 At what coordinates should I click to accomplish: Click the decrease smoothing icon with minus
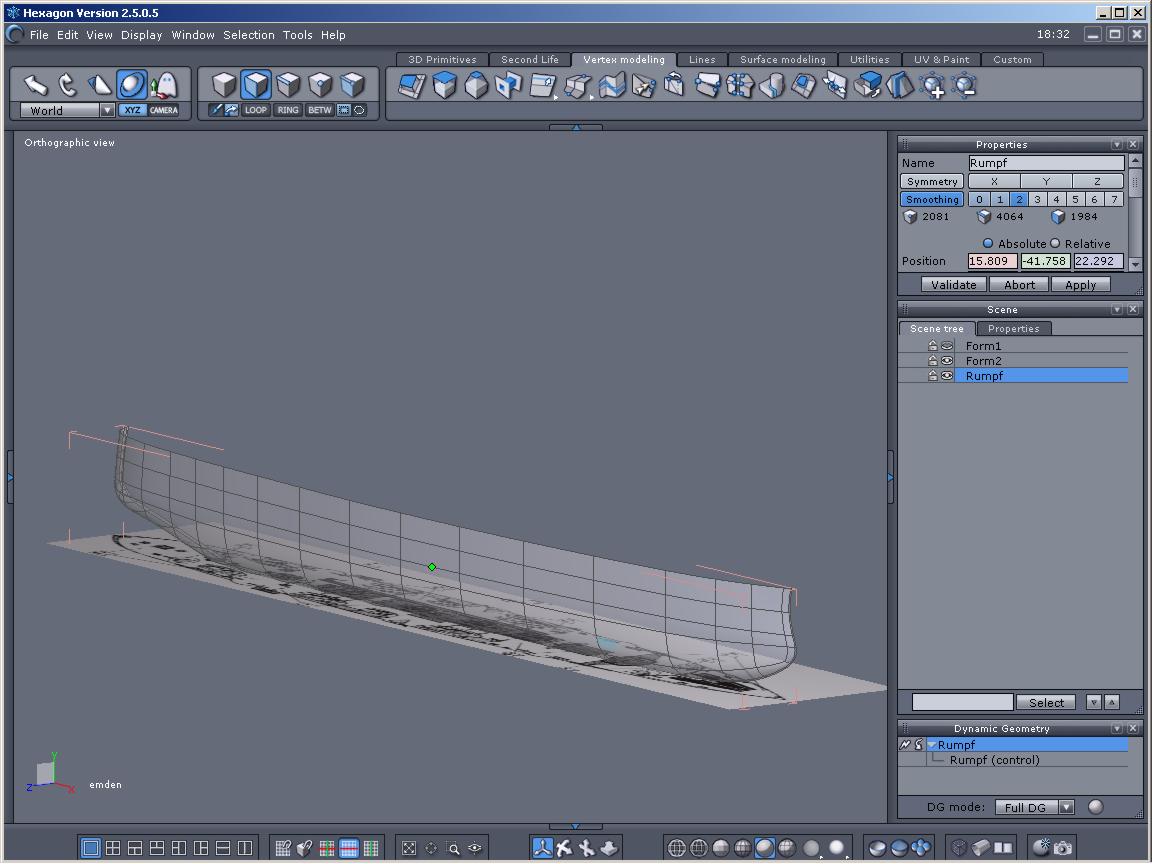[x=964, y=87]
